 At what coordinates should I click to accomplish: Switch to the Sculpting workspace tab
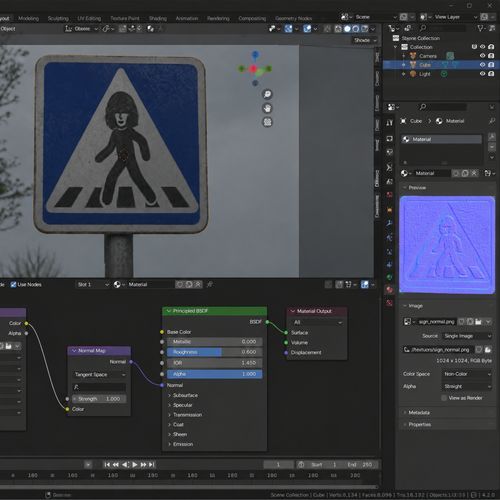pyautogui.click(x=58, y=18)
